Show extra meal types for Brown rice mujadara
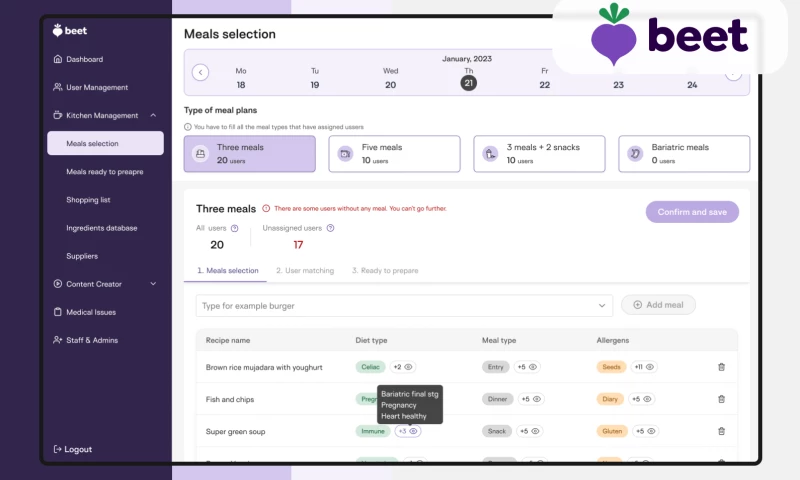 click(x=528, y=367)
